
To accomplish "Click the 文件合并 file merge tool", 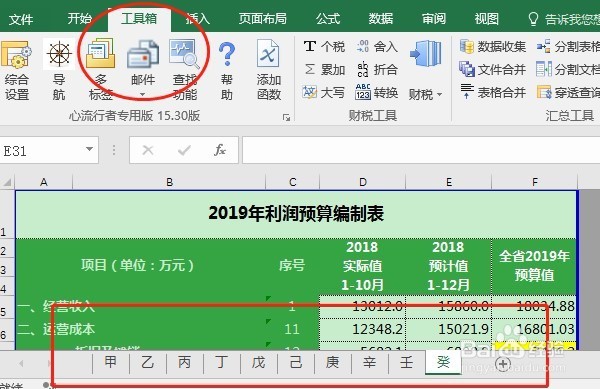I will pyautogui.click(x=492, y=70).
